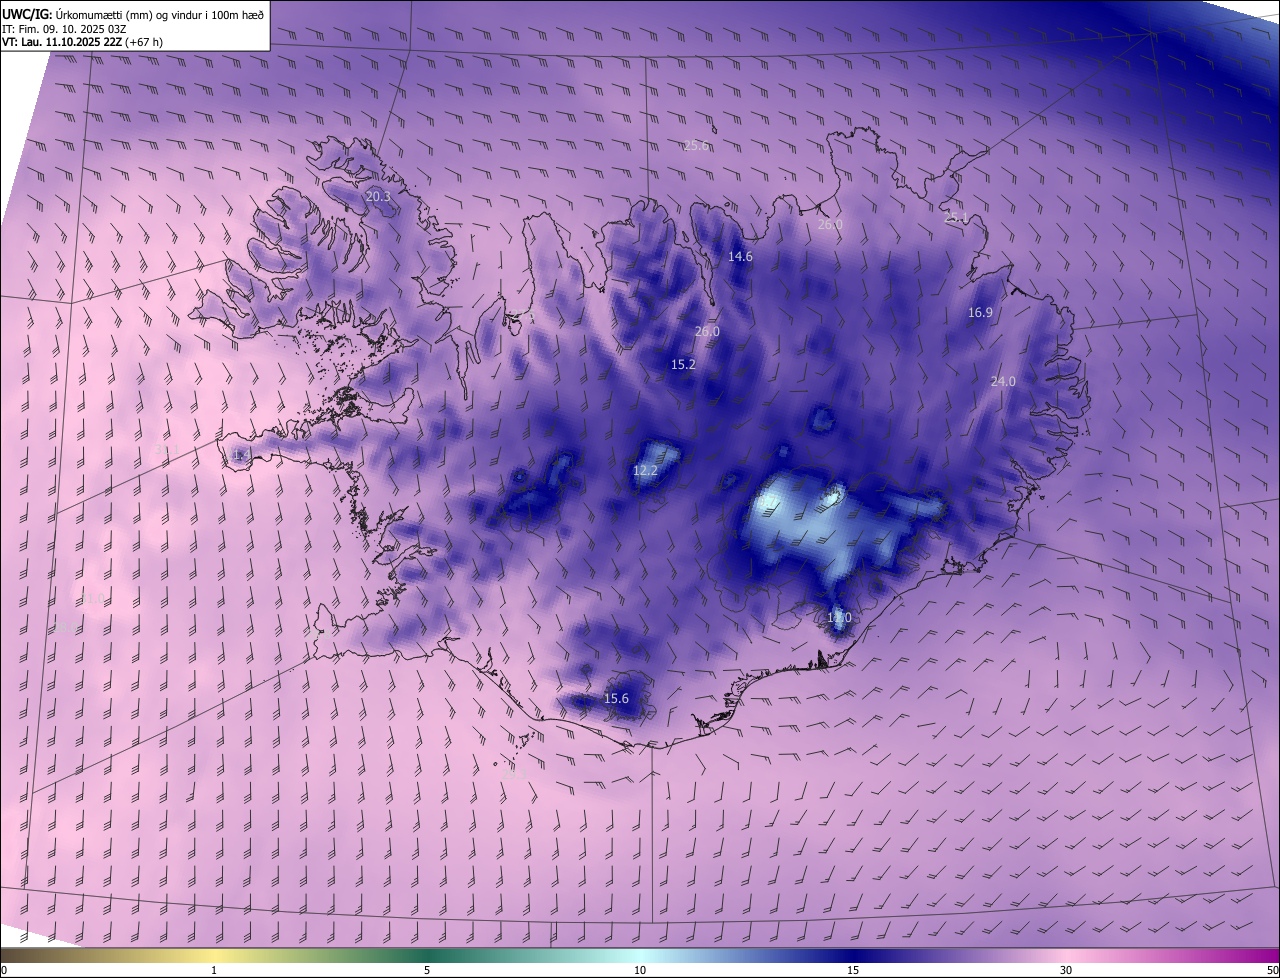This screenshot has height=978, width=1280.
Task: Click the tick label 1 on the colour scale
Action: point(214,970)
